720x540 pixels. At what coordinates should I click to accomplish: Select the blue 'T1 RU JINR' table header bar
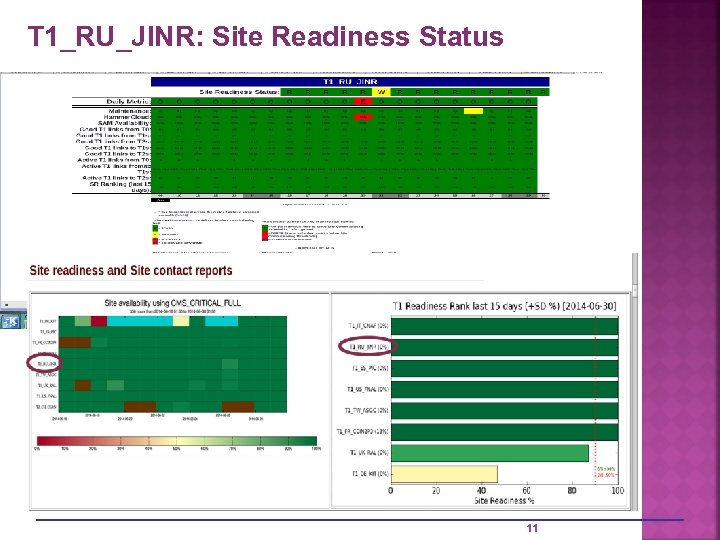(x=350, y=82)
